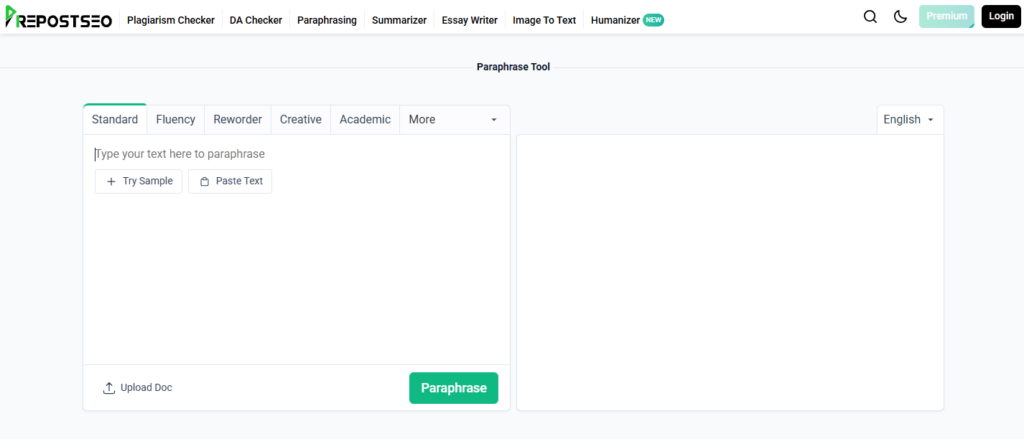Switch to Academic mode tab

coord(365,120)
